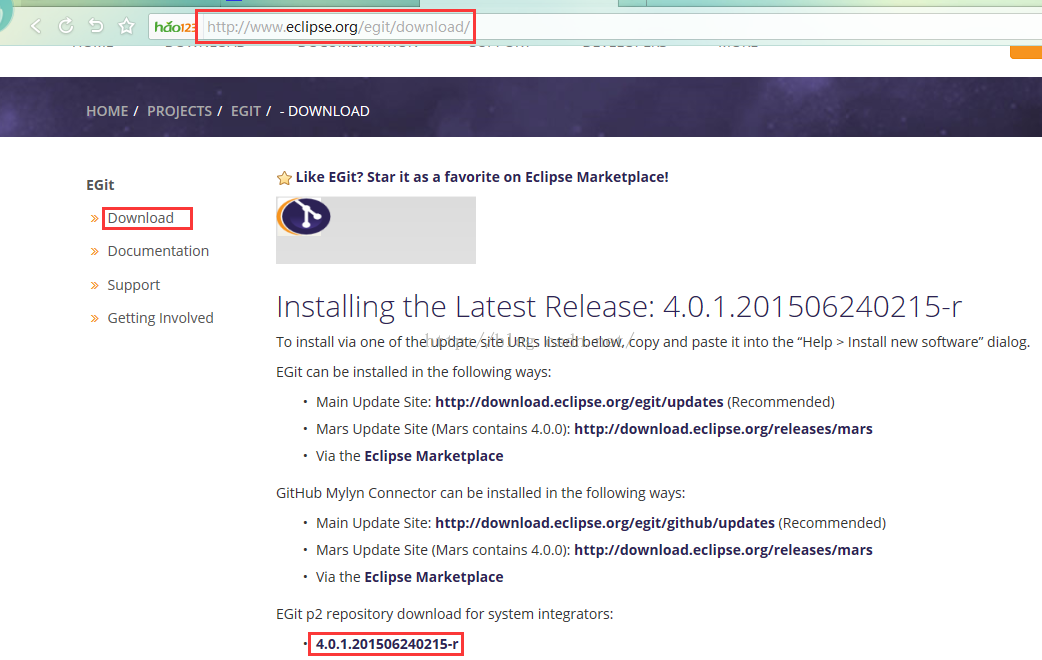Open EGIT in the breadcrumb
This screenshot has width=1042, height=660.
(x=246, y=111)
